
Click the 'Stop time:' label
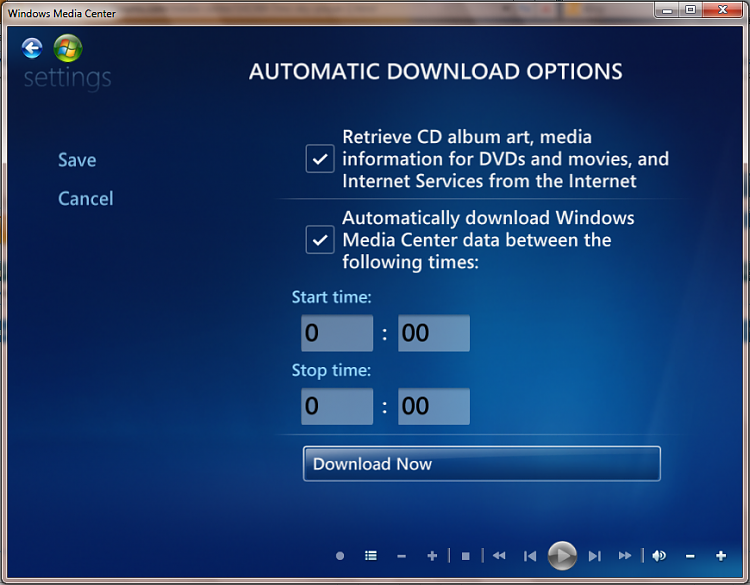(x=331, y=371)
